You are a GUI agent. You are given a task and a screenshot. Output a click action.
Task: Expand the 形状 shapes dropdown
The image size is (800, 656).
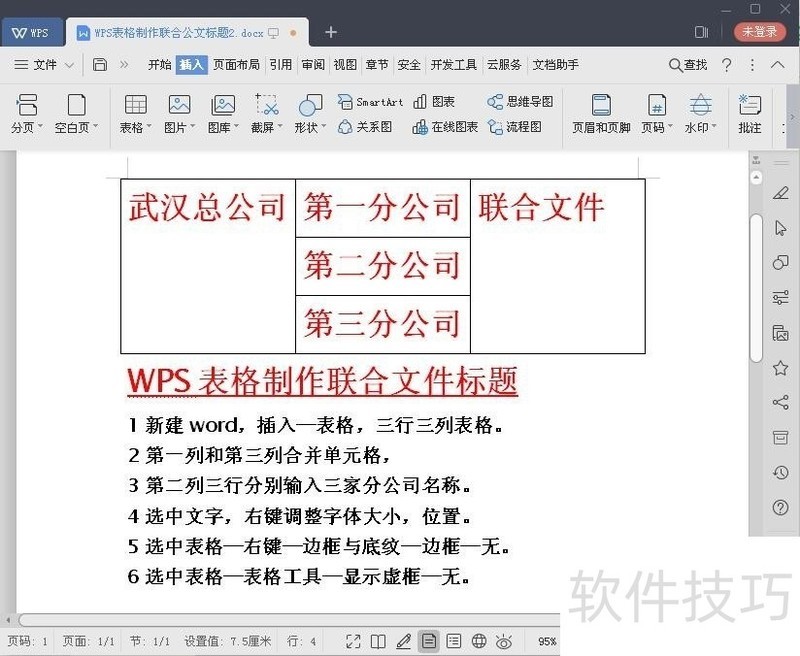coord(323,126)
